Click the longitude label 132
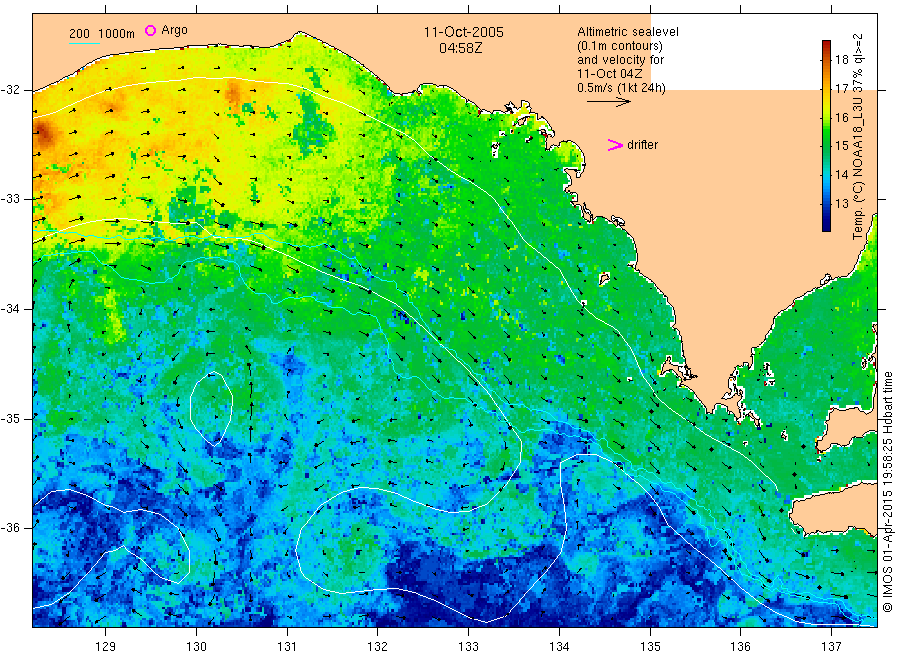900x660 pixels. (378, 647)
